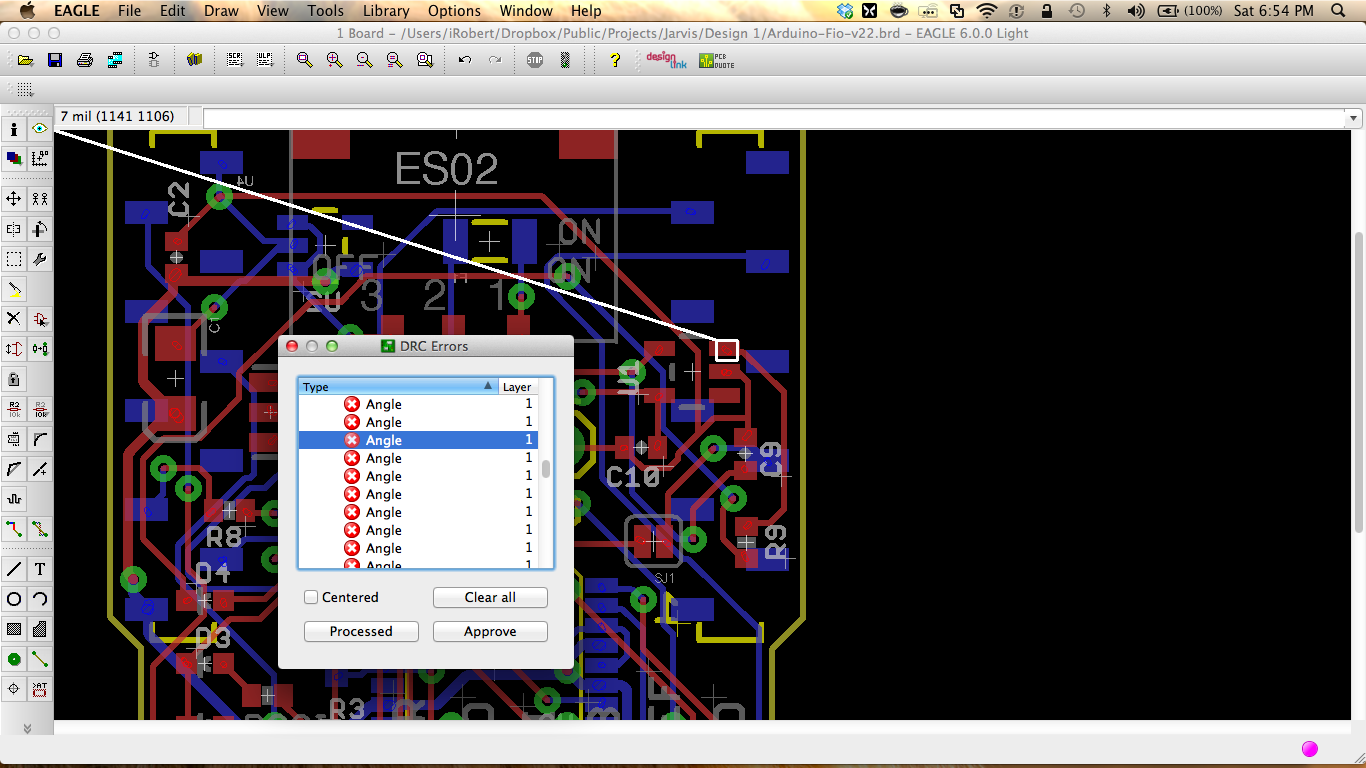Undo the last action
This screenshot has width=1366, height=768.
(x=464, y=60)
